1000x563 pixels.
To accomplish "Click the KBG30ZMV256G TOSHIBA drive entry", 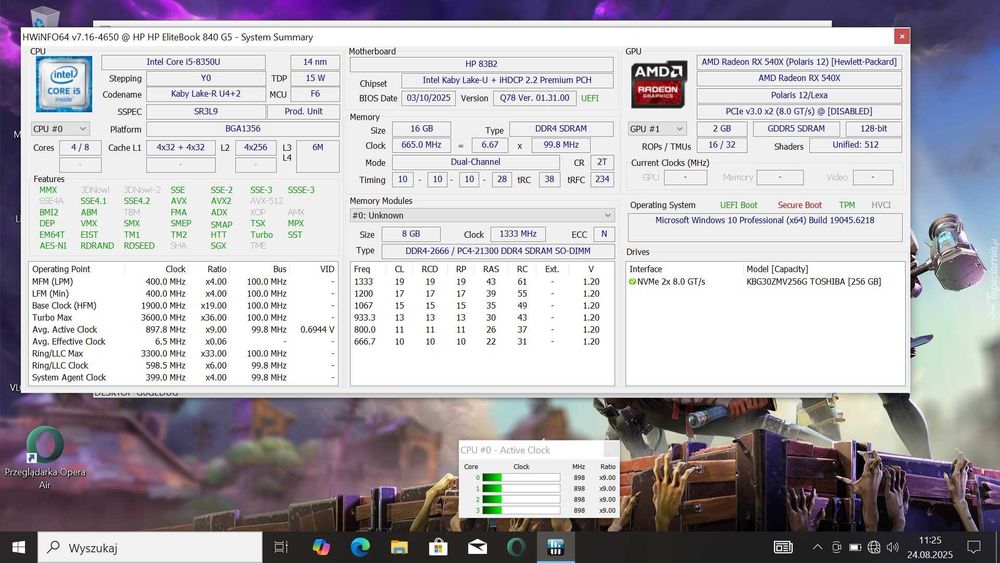I will click(x=814, y=282).
